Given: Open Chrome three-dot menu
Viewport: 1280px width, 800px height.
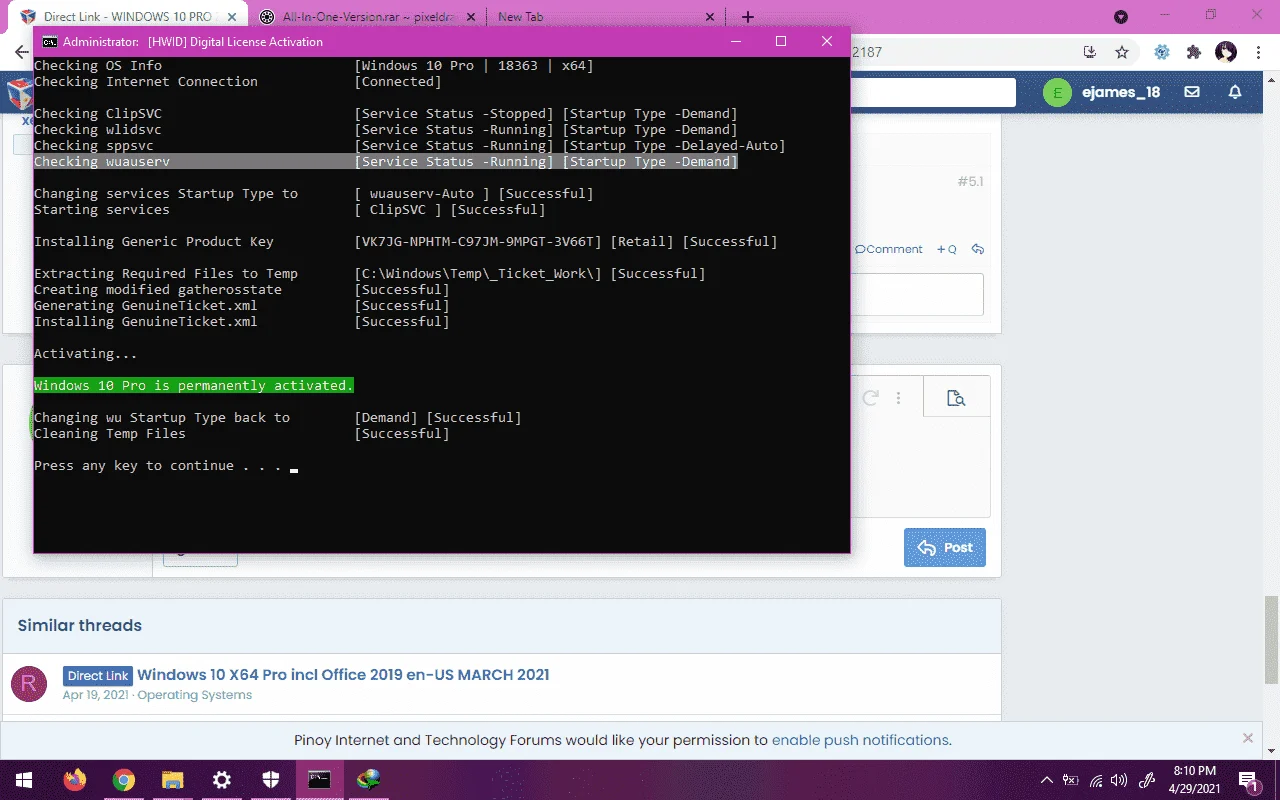Looking at the screenshot, I should [x=1260, y=52].
